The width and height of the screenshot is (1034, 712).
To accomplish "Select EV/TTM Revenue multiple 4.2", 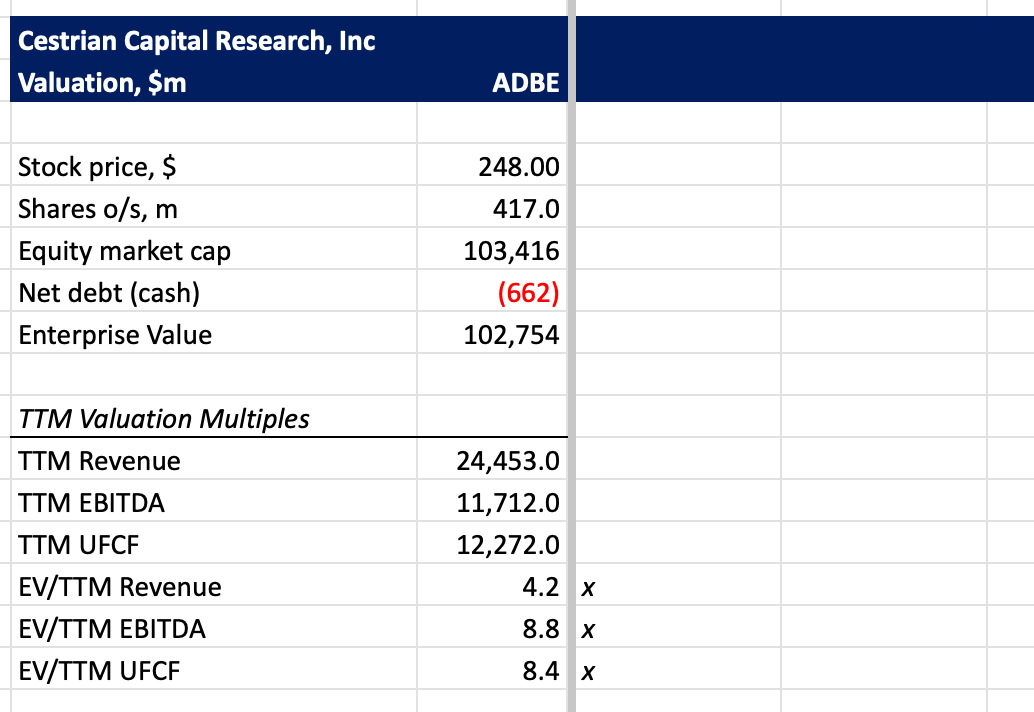I will (x=541, y=587).
